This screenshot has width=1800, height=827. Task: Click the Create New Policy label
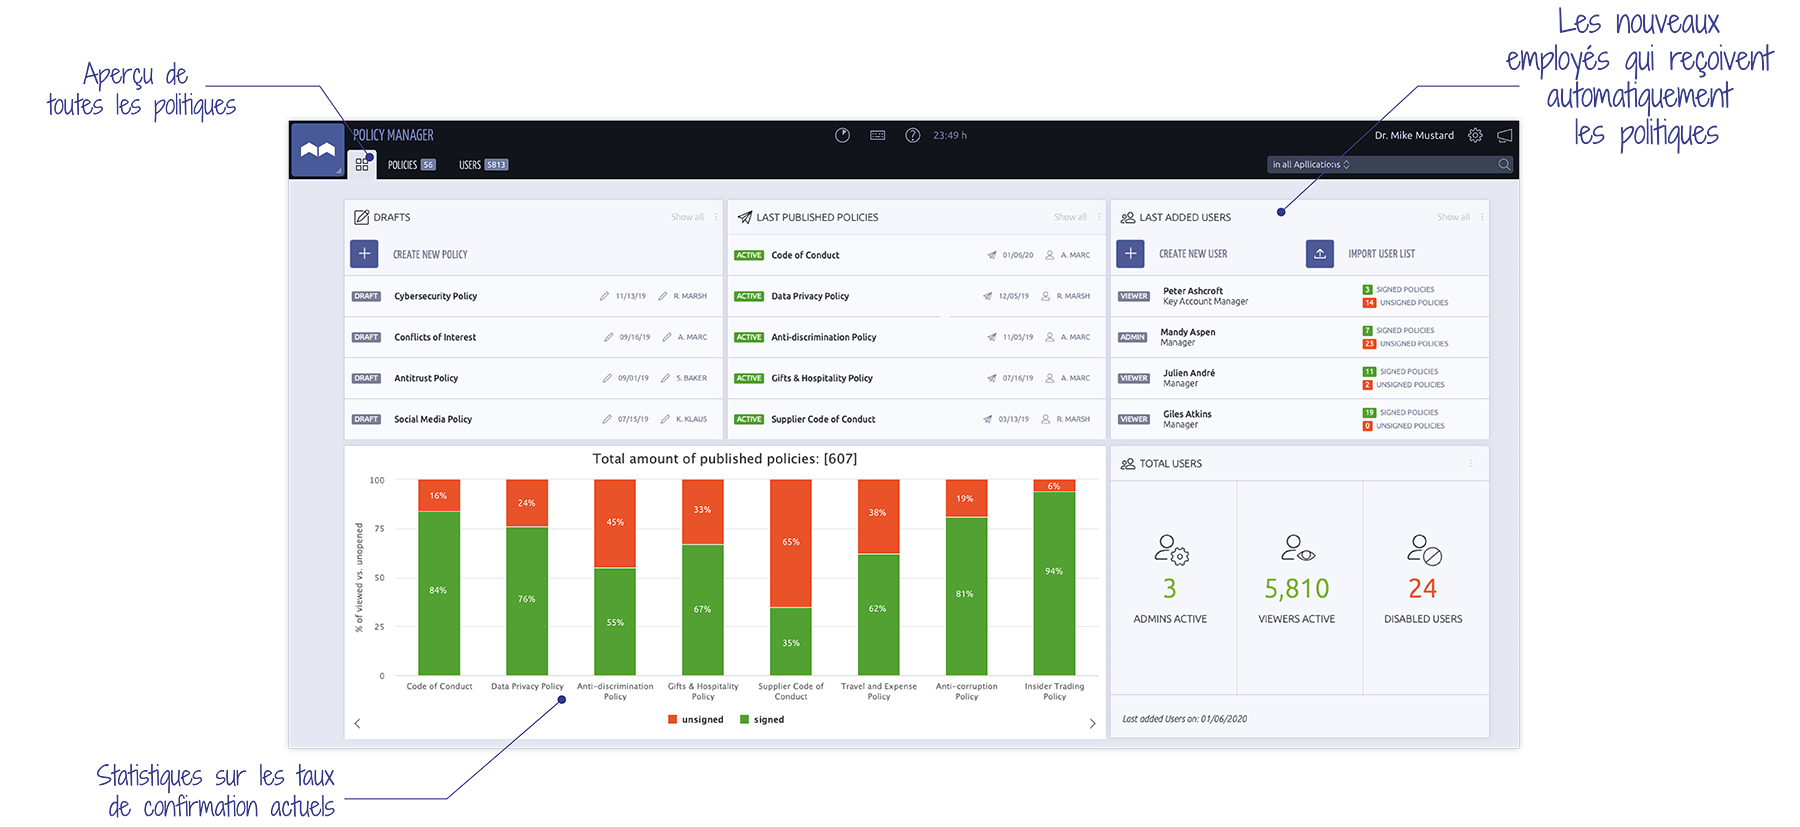[430, 255]
